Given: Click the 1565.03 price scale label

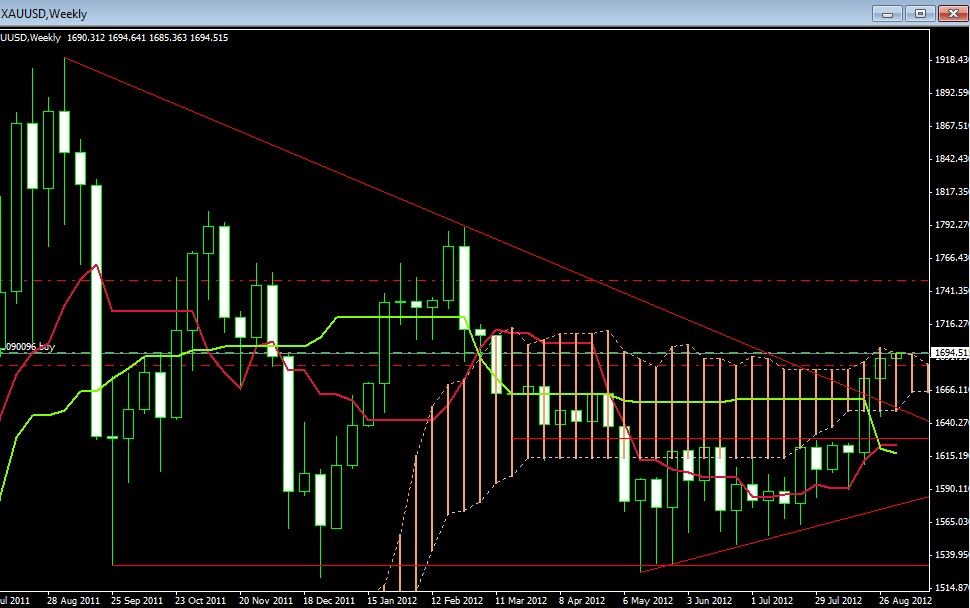Looking at the screenshot, I should (952, 521).
